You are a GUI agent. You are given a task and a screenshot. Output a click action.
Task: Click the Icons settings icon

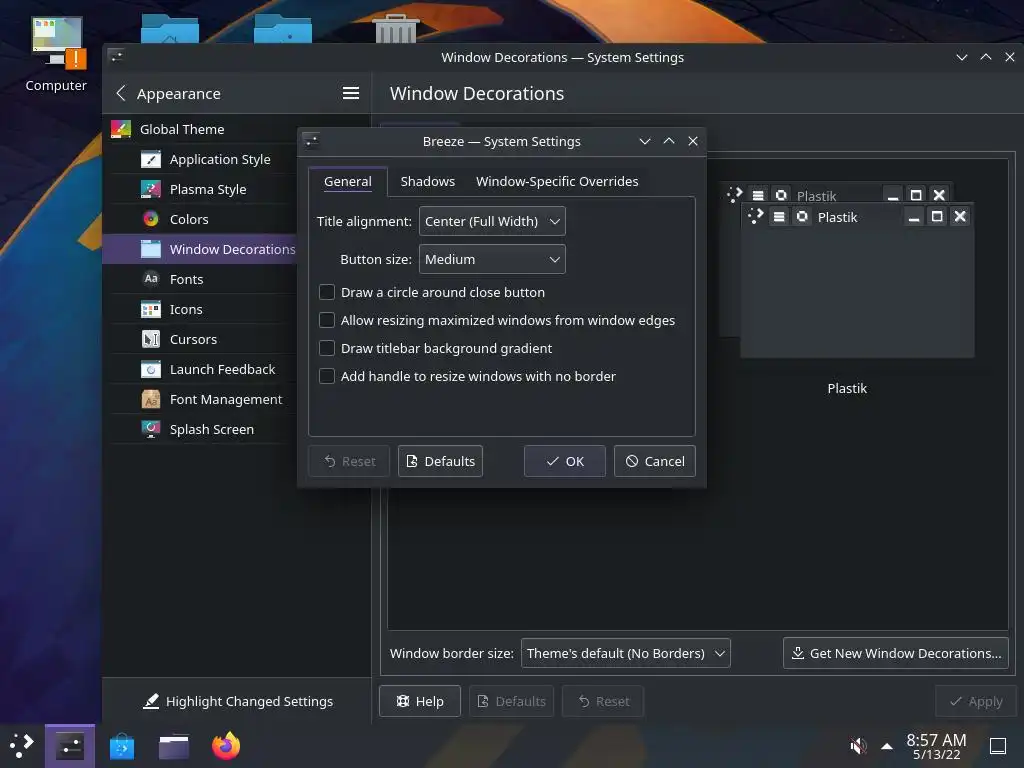(151, 310)
